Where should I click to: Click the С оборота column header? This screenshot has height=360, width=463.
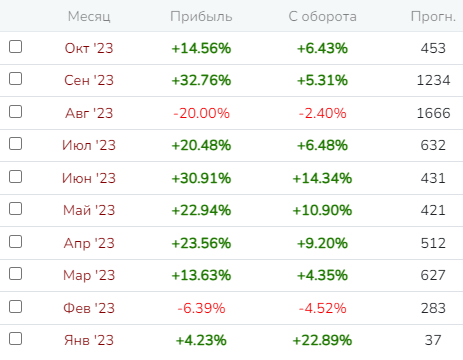[x=322, y=16]
